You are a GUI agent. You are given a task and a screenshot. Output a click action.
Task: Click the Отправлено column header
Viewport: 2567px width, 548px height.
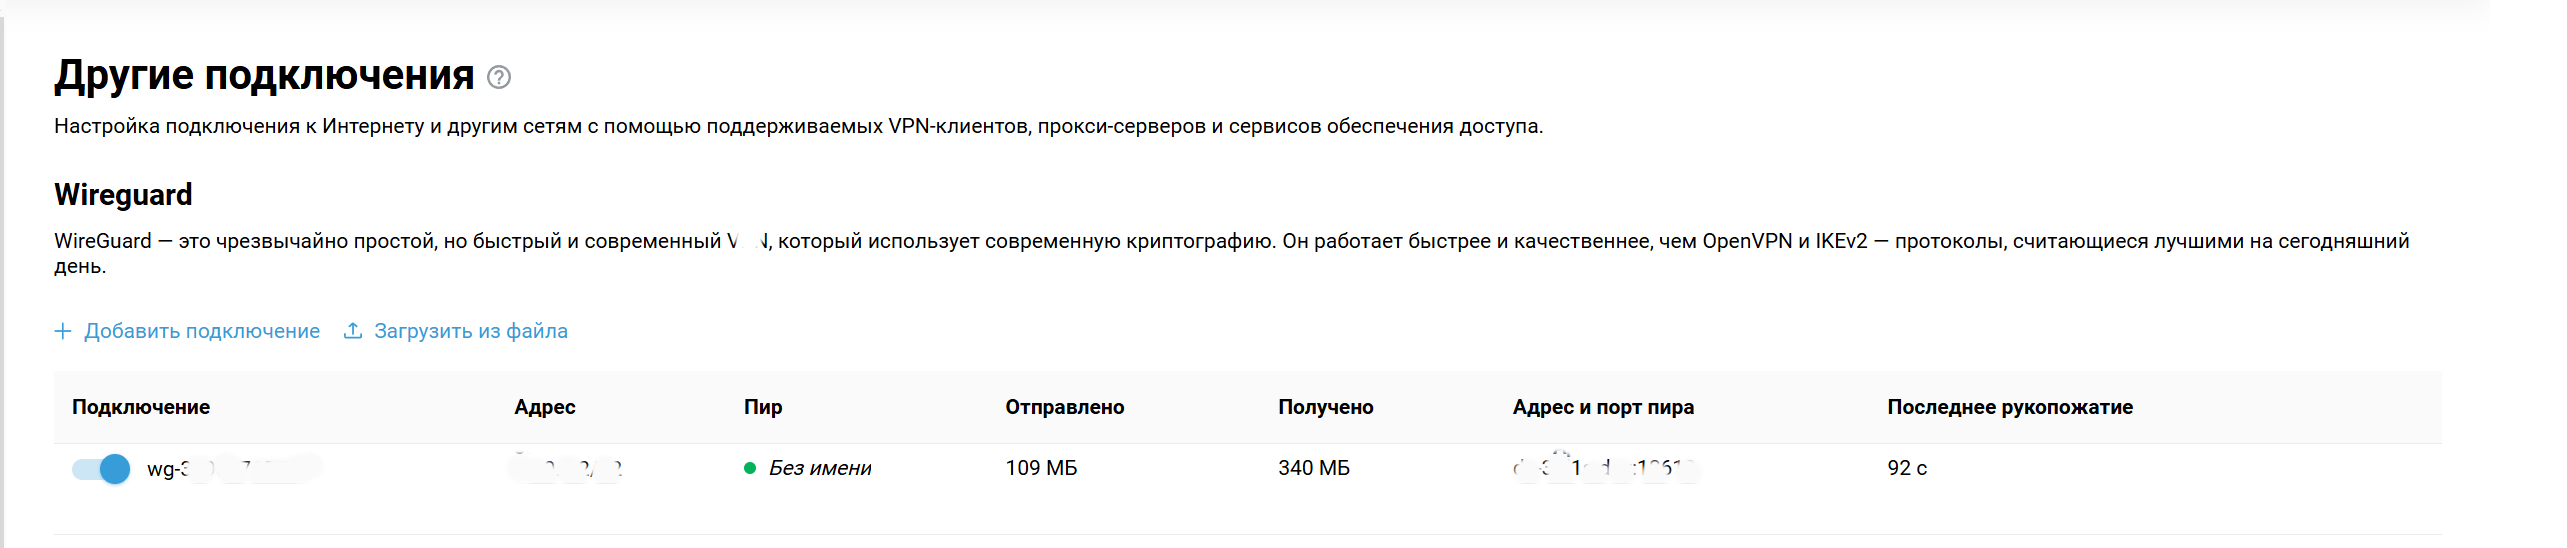(x=1065, y=407)
